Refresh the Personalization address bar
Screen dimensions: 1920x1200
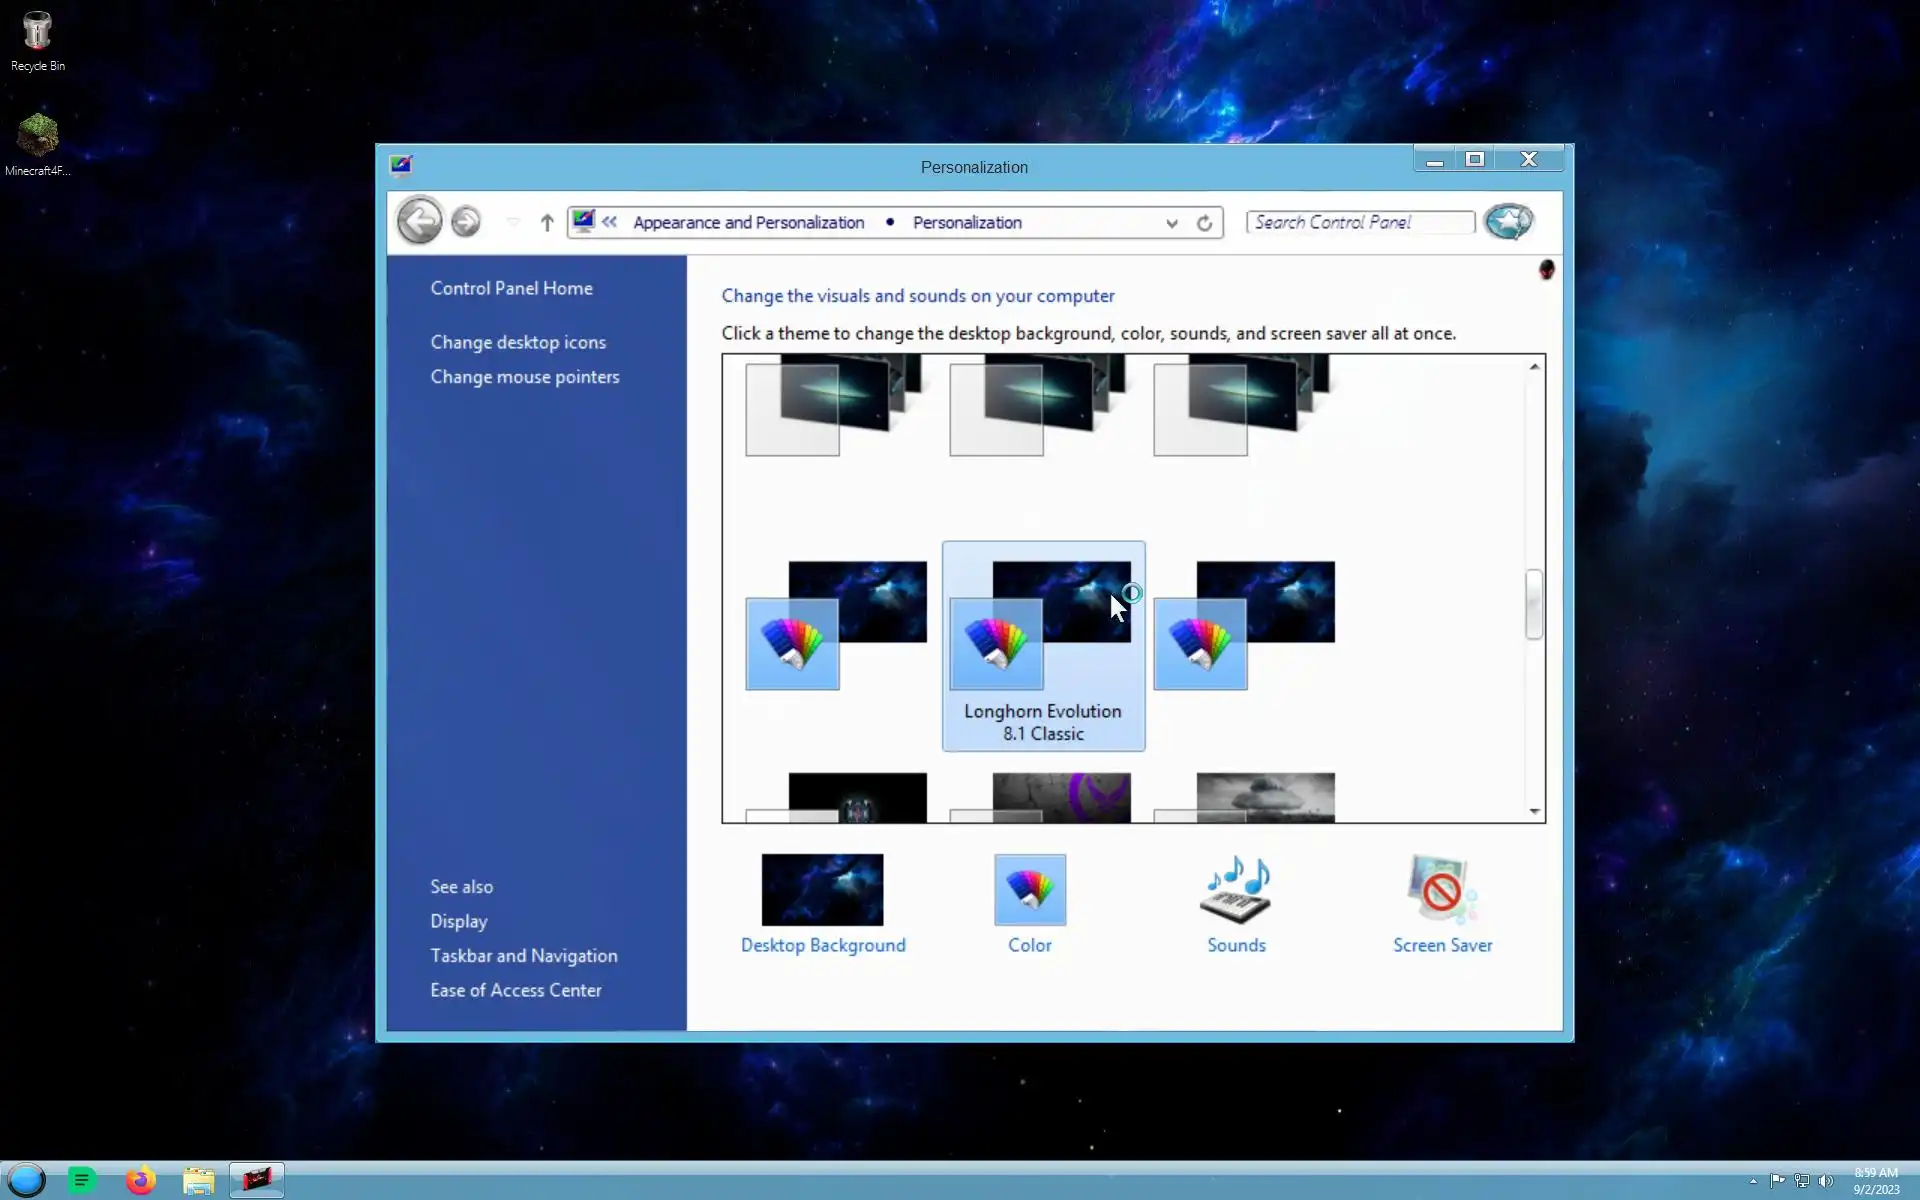click(1204, 223)
